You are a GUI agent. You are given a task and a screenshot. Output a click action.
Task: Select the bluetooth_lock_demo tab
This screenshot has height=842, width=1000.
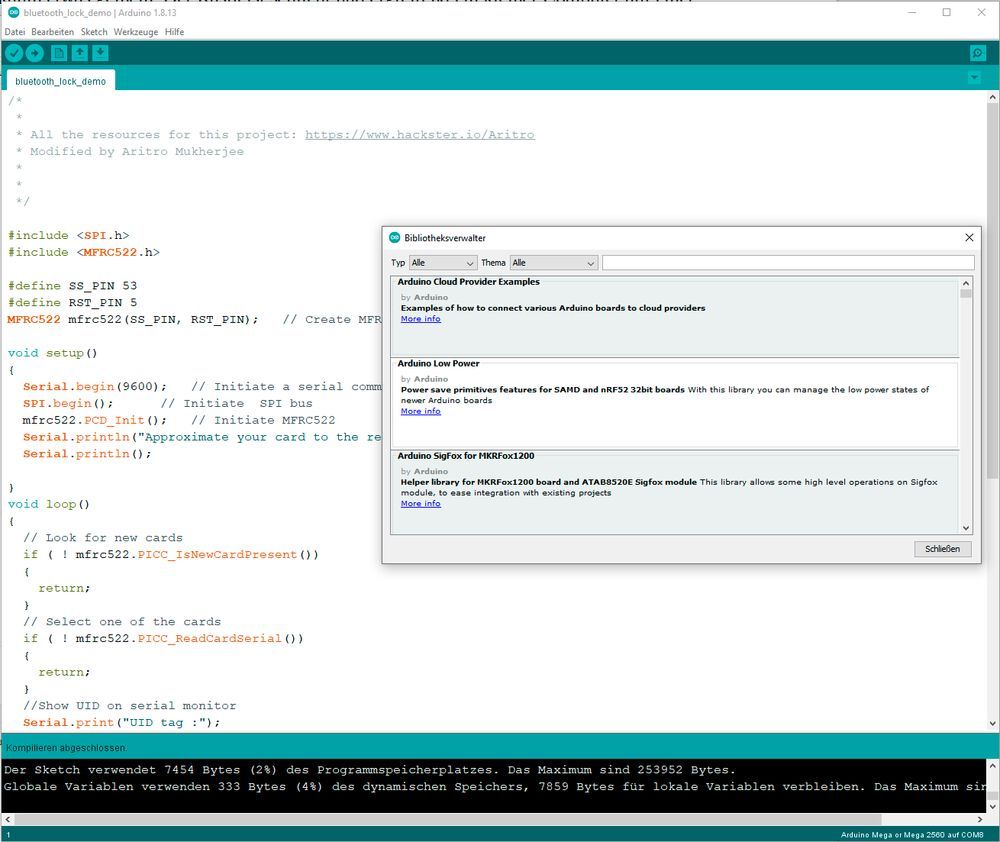pyautogui.click(x=60, y=81)
